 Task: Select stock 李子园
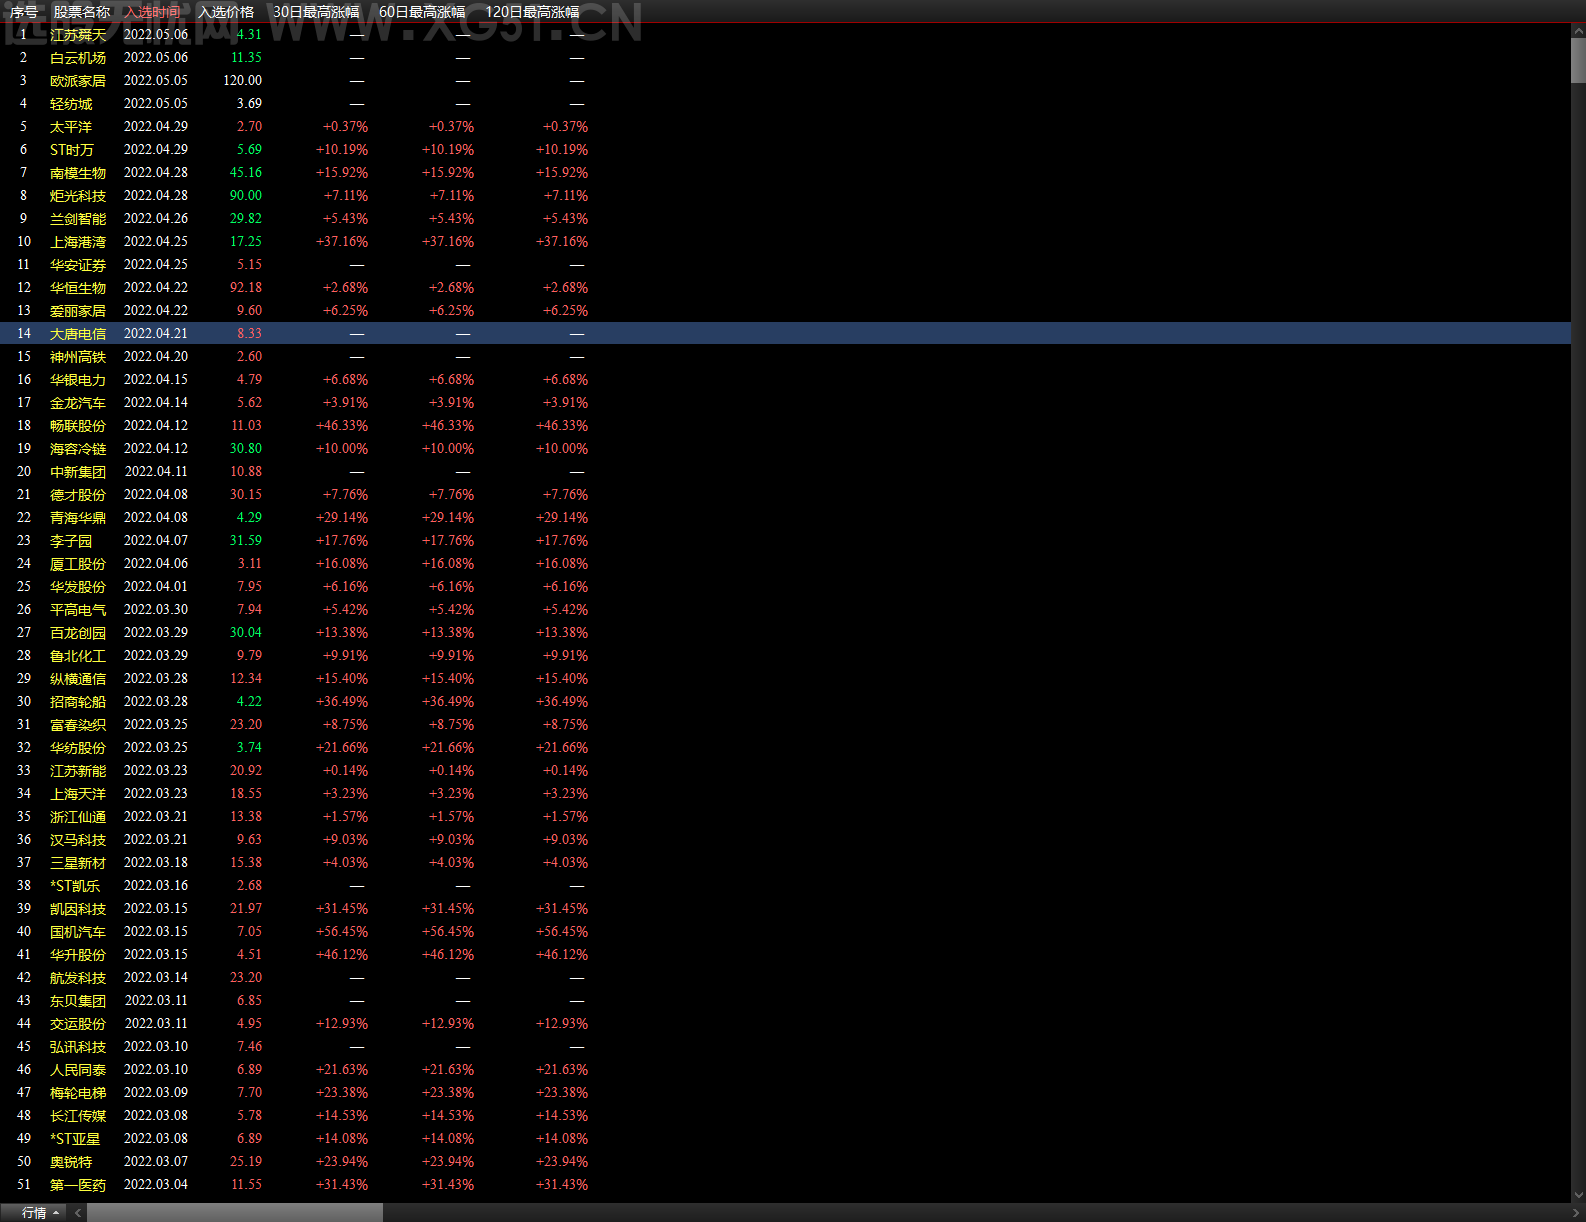[x=71, y=541]
